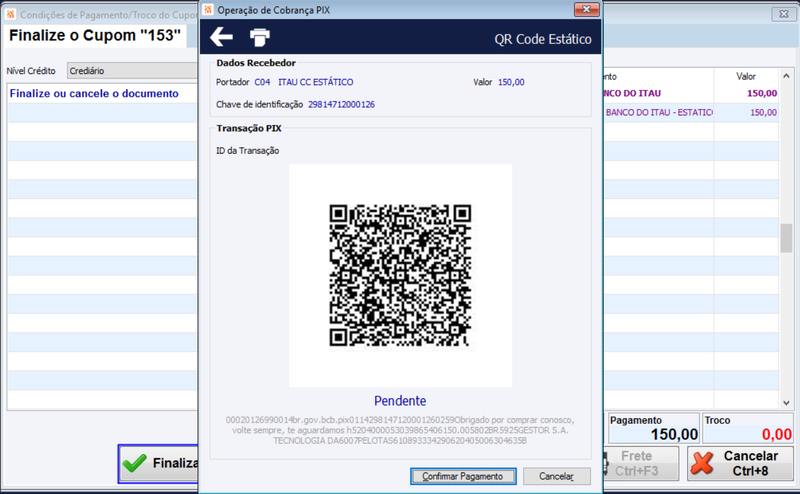Click the ID da Transação label
Viewport: 800px width, 494px height.
pyautogui.click(x=247, y=151)
